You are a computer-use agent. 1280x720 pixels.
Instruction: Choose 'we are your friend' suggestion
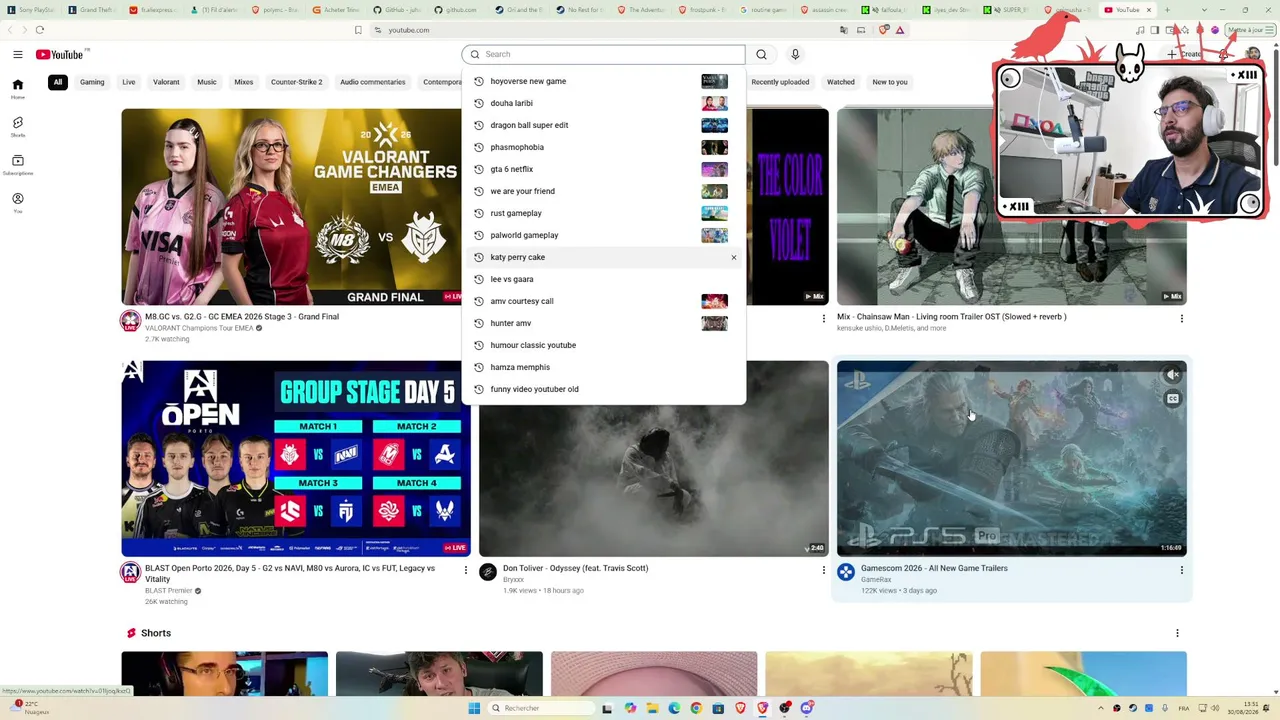tap(604, 191)
